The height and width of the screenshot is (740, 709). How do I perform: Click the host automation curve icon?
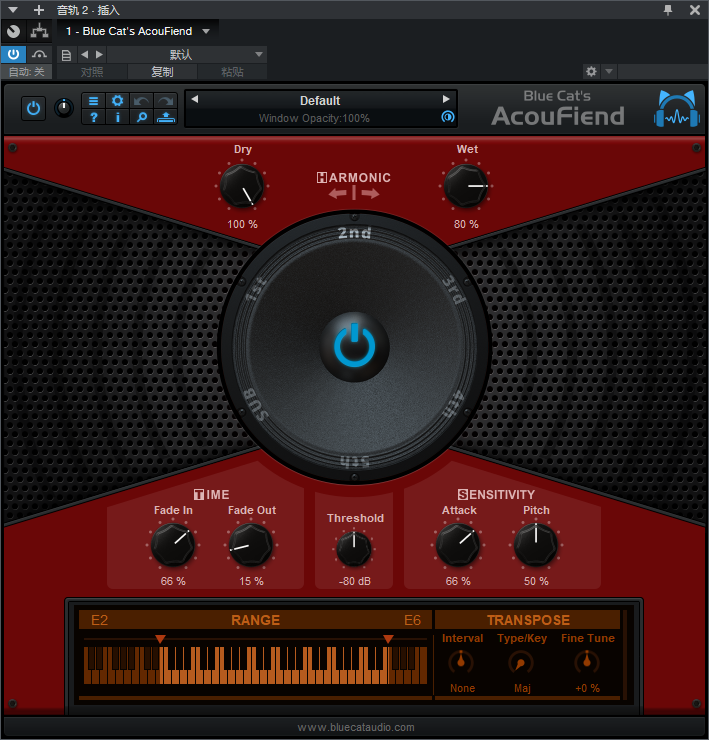39,54
